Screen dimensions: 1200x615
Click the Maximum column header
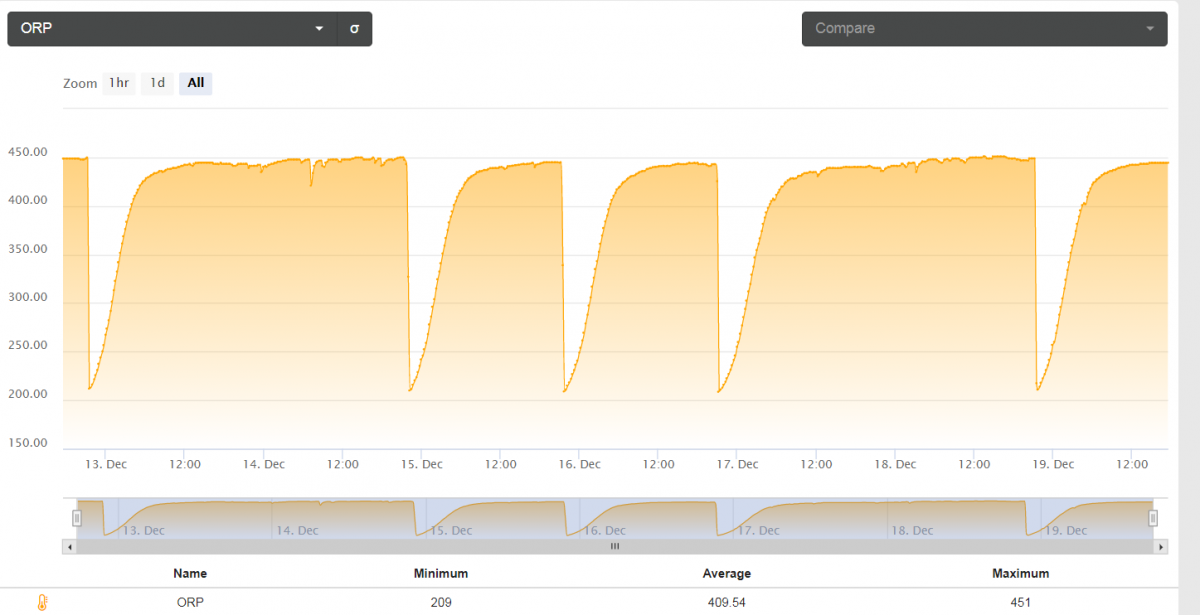(1021, 574)
